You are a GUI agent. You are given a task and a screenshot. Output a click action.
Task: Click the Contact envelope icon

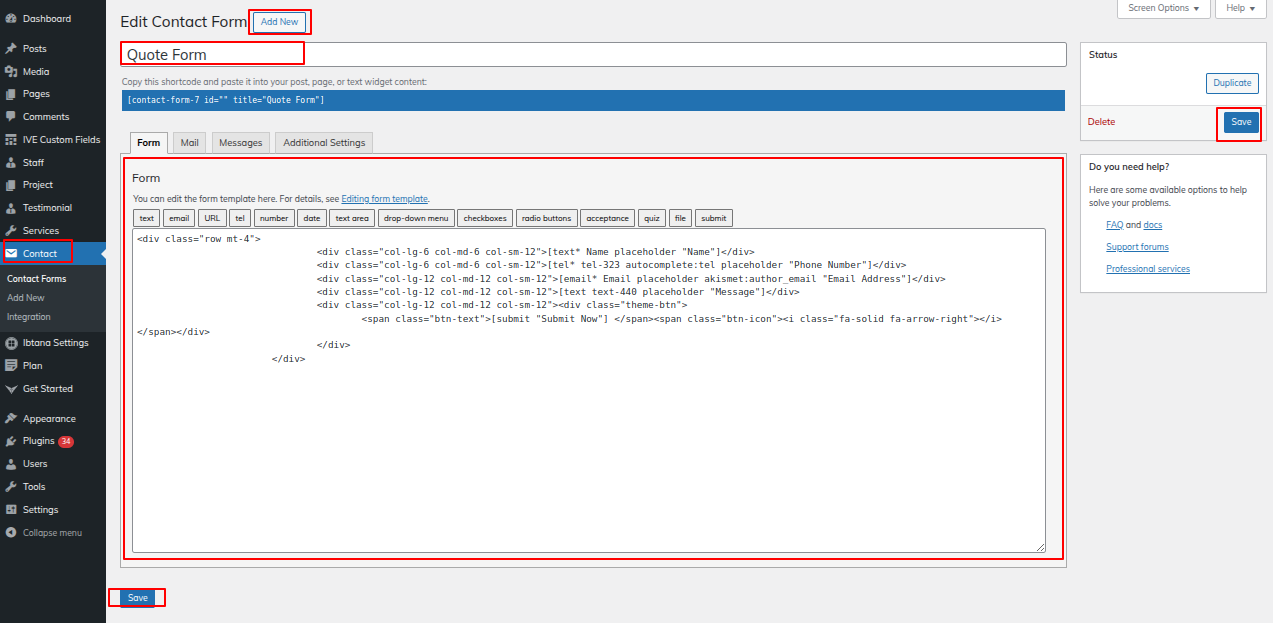point(11,253)
